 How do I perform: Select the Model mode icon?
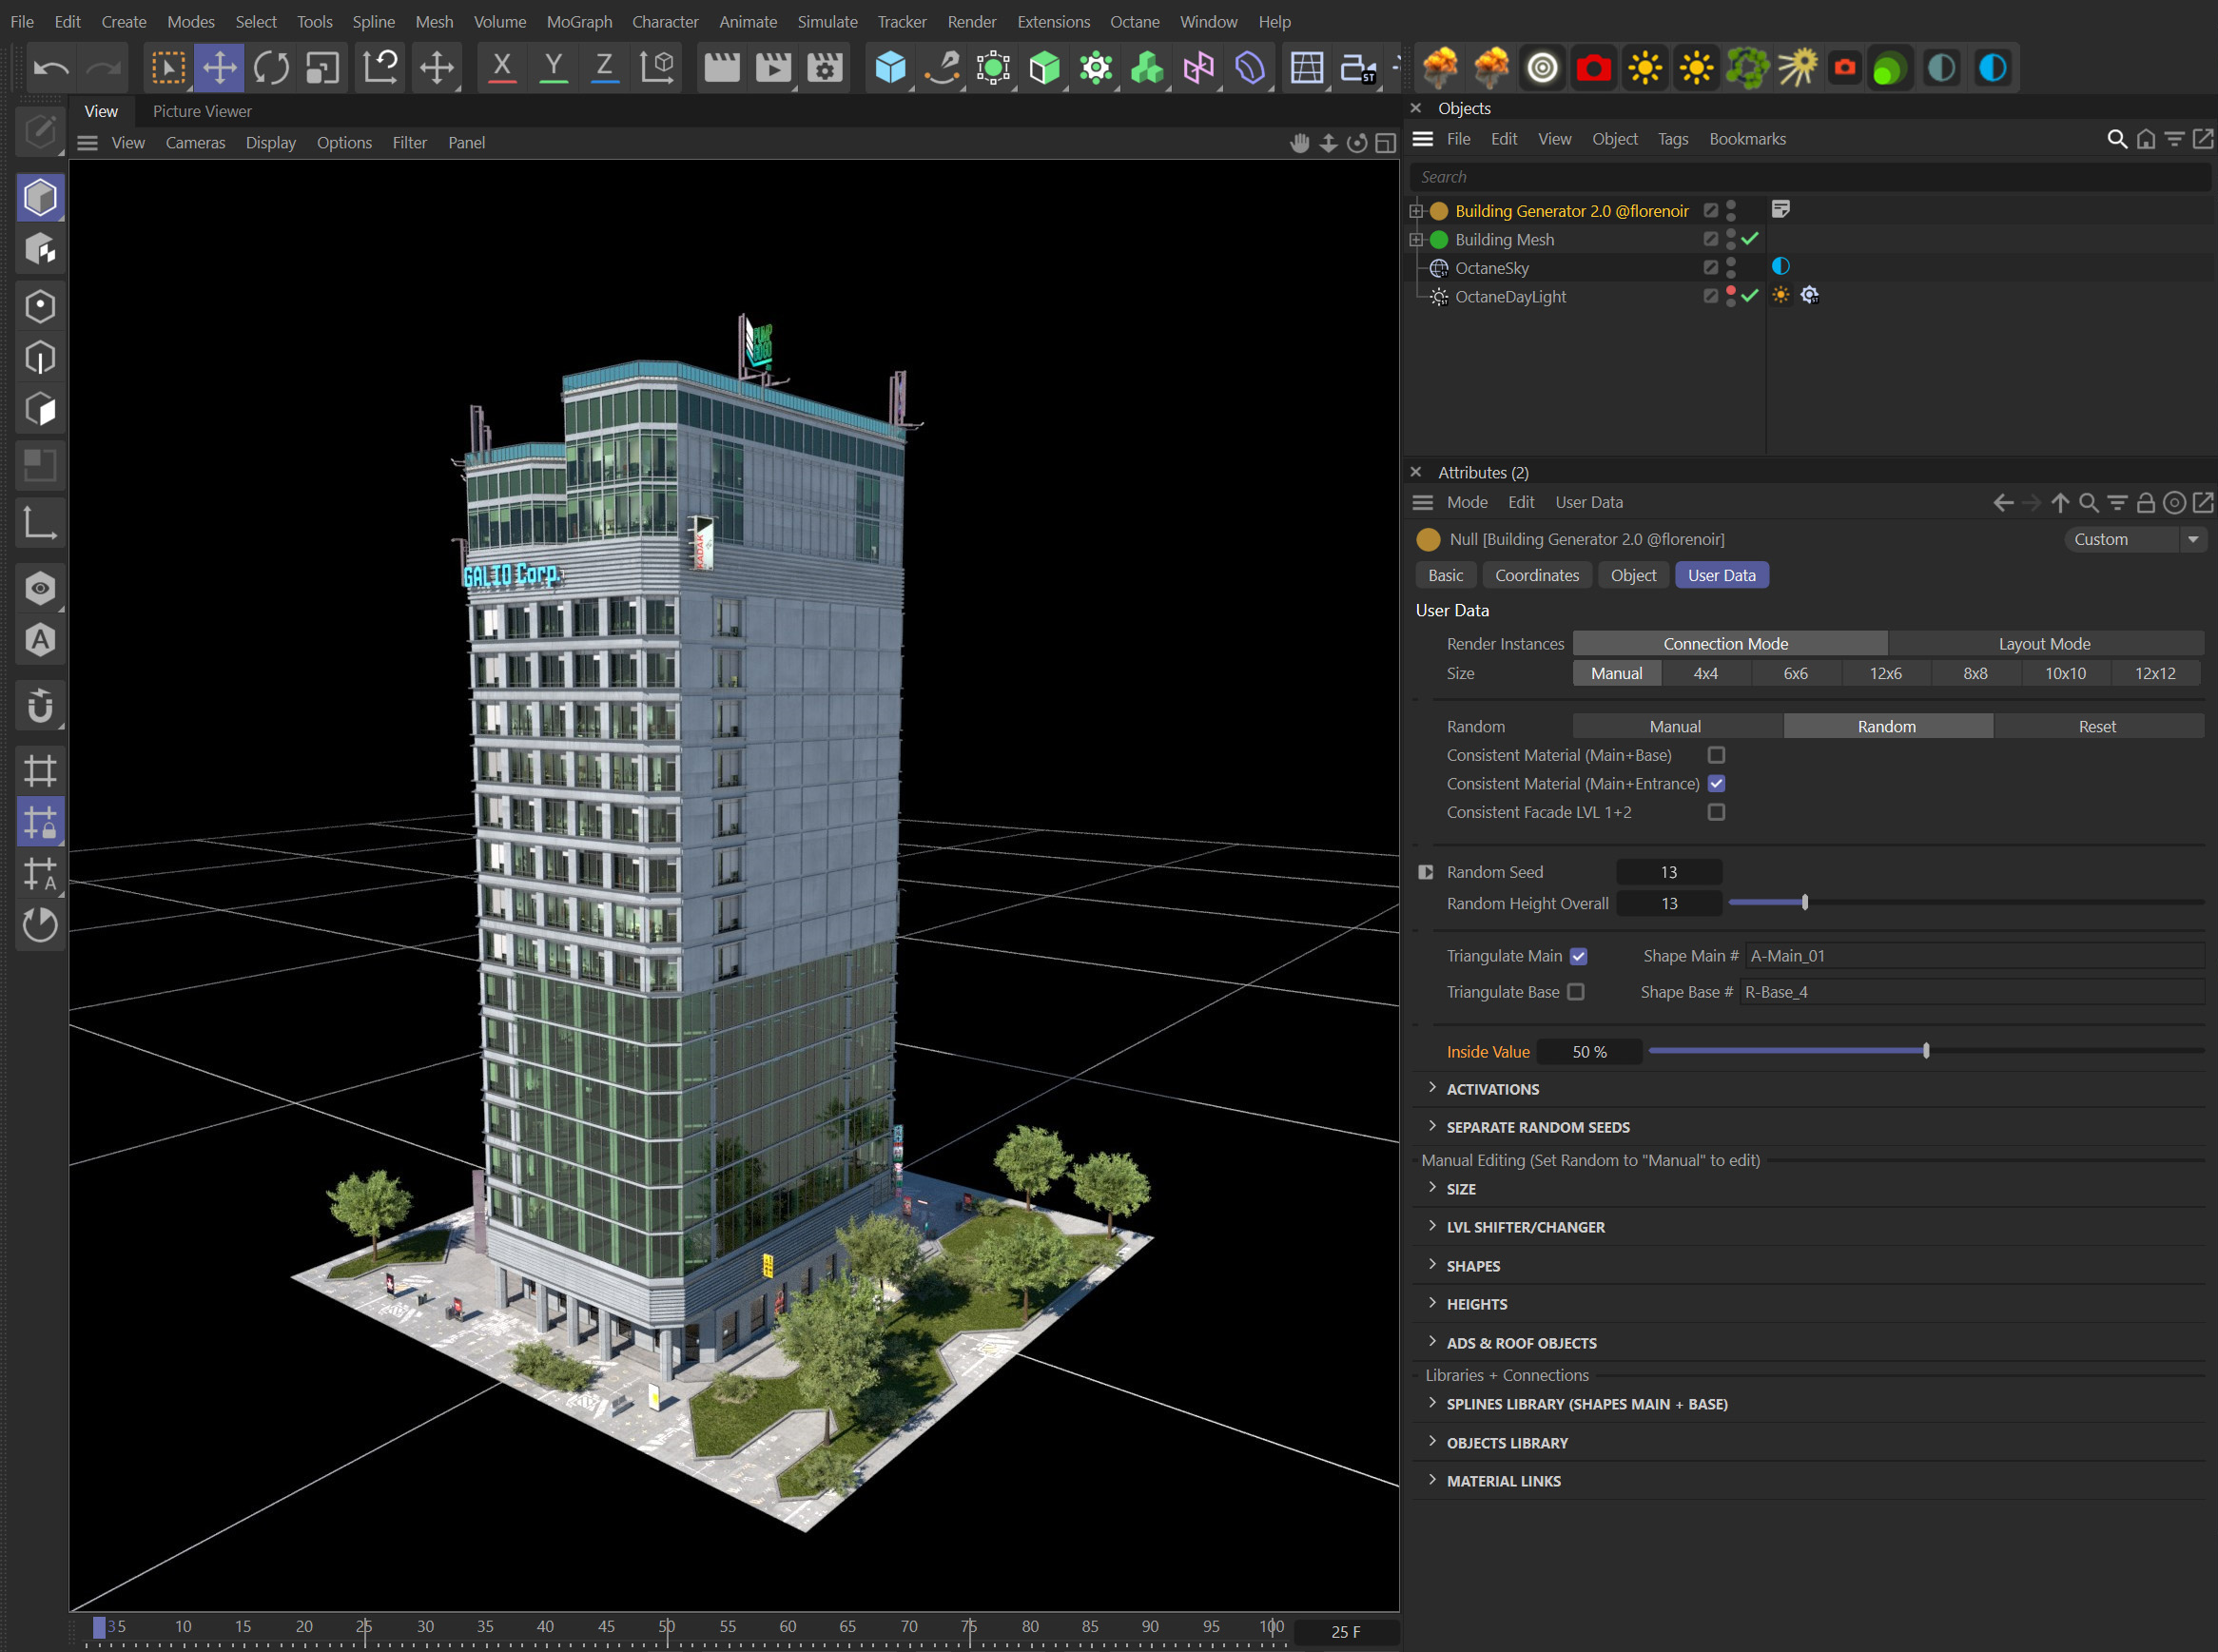[40, 196]
